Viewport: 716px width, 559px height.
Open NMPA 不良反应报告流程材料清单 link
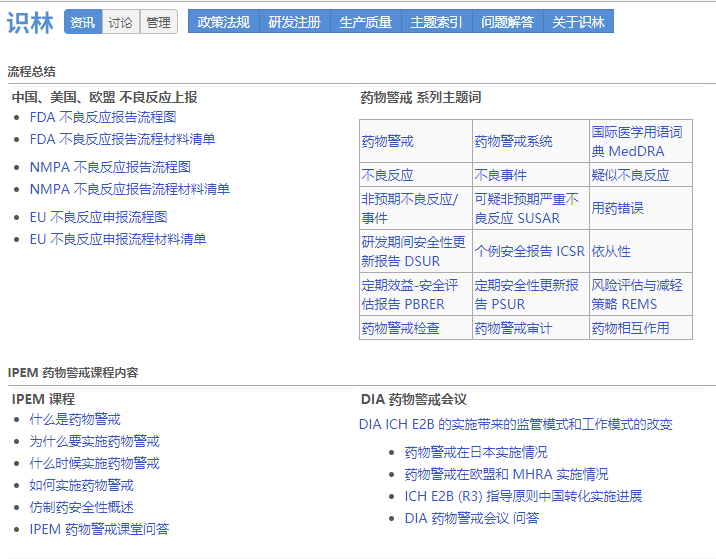pos(130,189)
